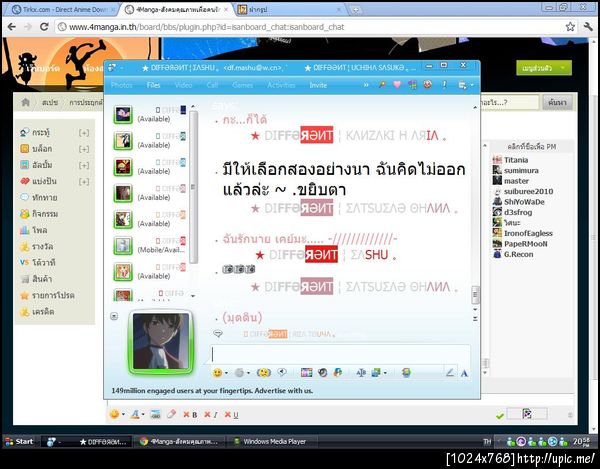This screenshot has width=600, height=469.
Task: Click the AB text icon in Messenger
Action: pos(361,372)
